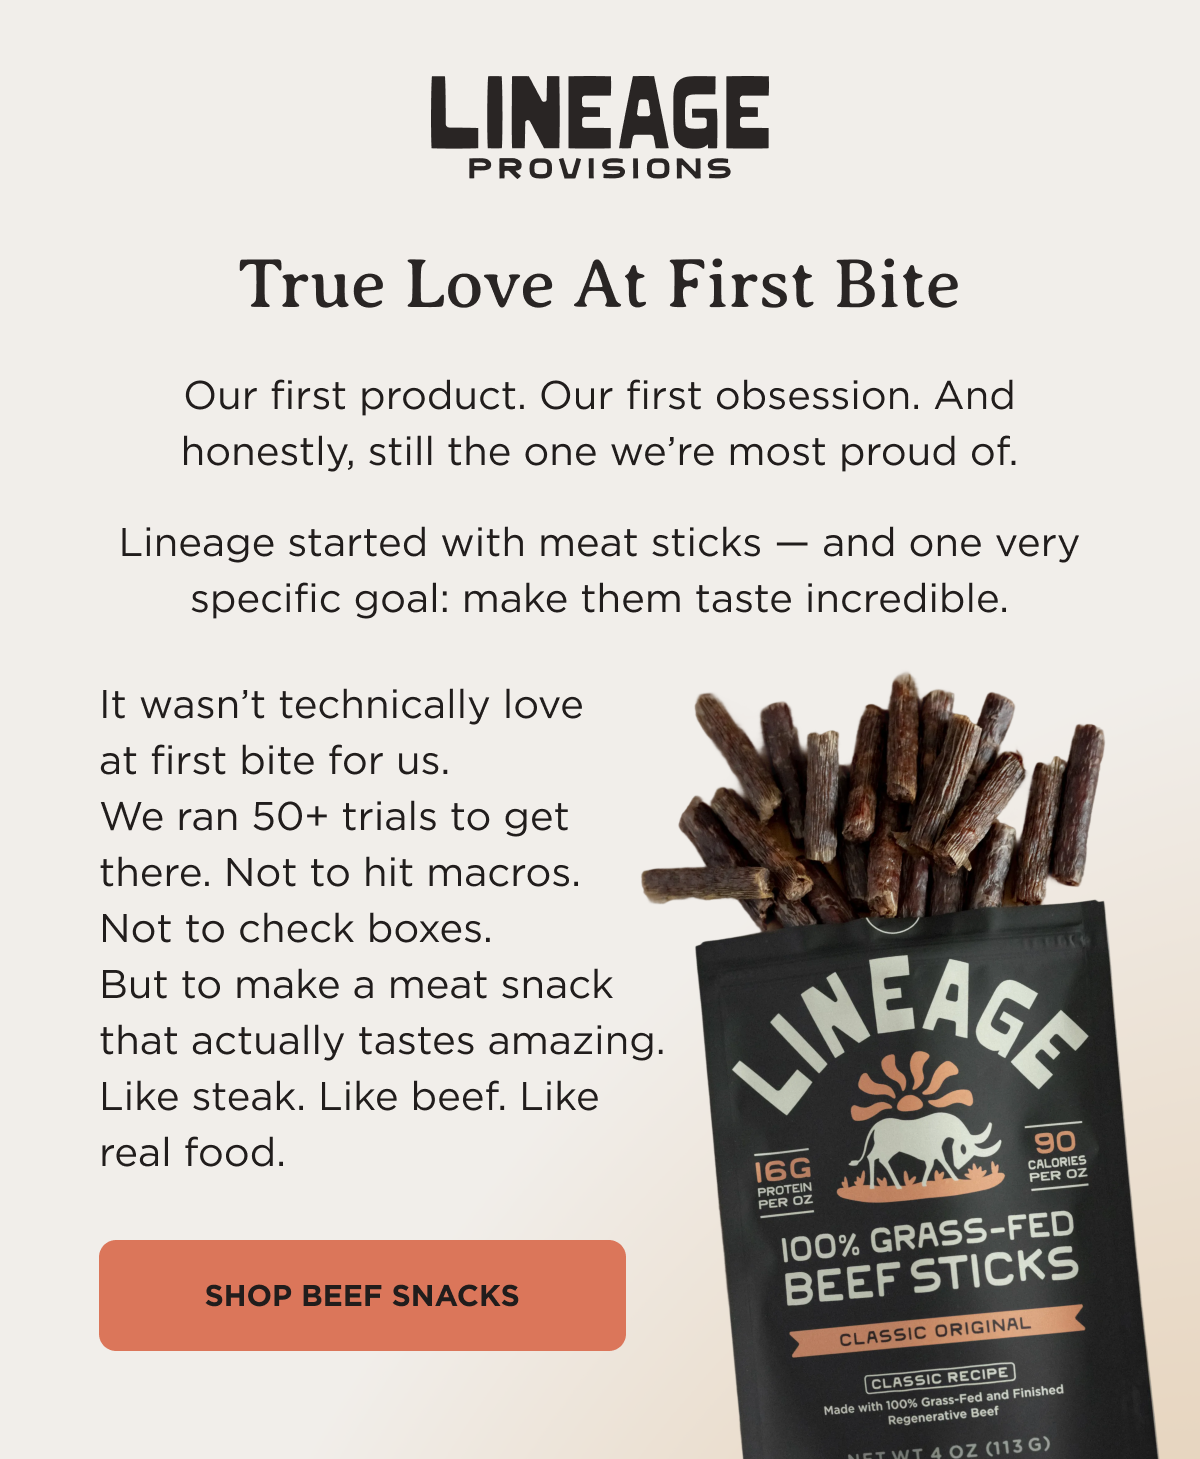Click the Lineage Provisions logo

pyautogui.click(x=600, y=128)
